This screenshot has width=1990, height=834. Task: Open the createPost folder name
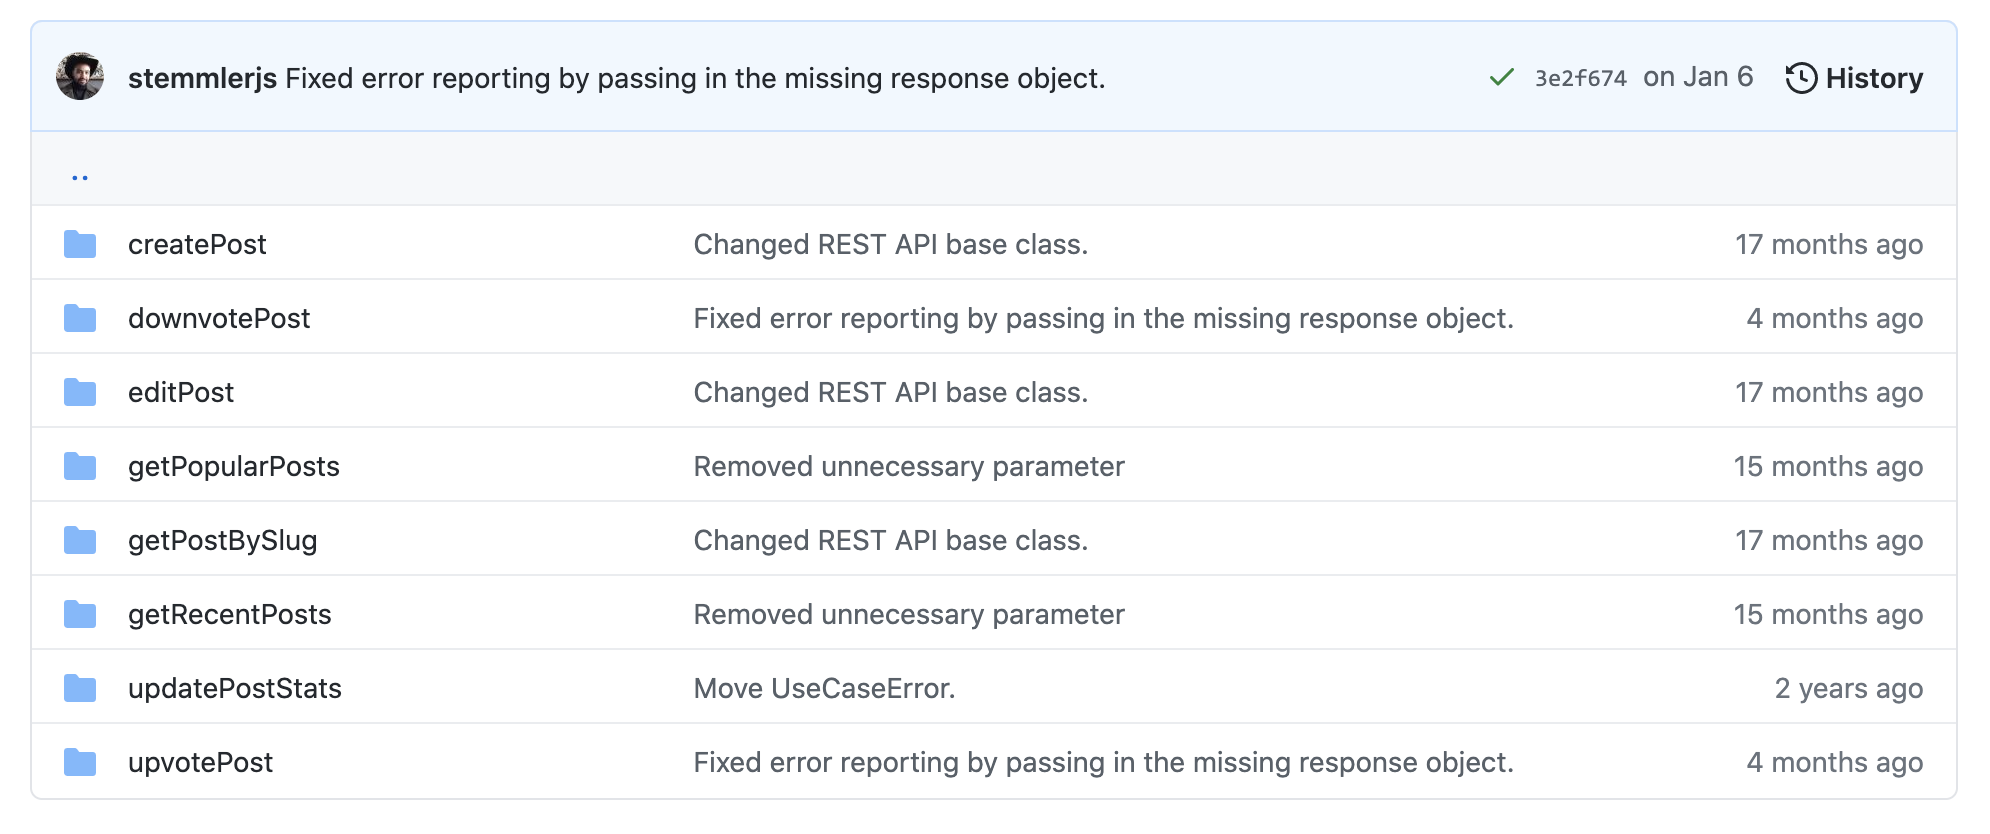pos(197,244)
